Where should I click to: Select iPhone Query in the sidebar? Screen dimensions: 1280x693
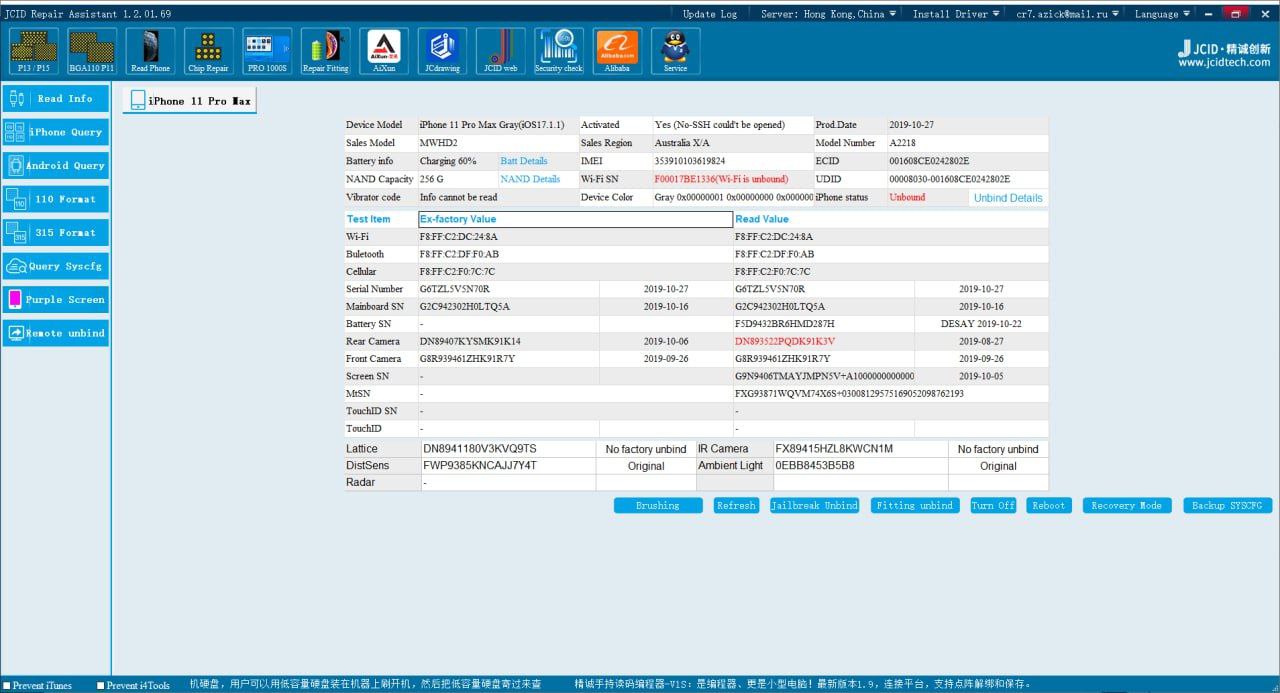[x=56, y=132]
